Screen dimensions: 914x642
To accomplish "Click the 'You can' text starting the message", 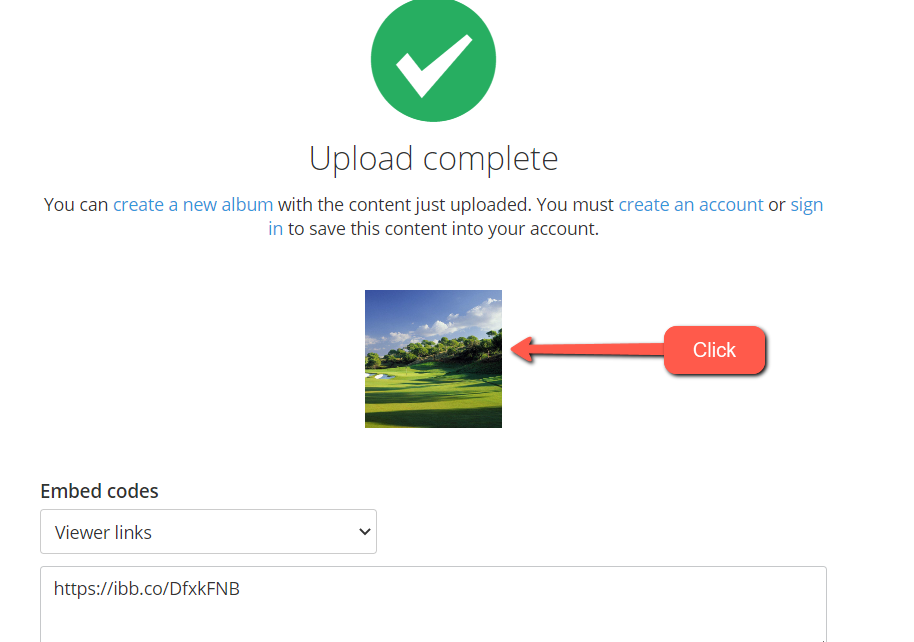I will point(76,205).
